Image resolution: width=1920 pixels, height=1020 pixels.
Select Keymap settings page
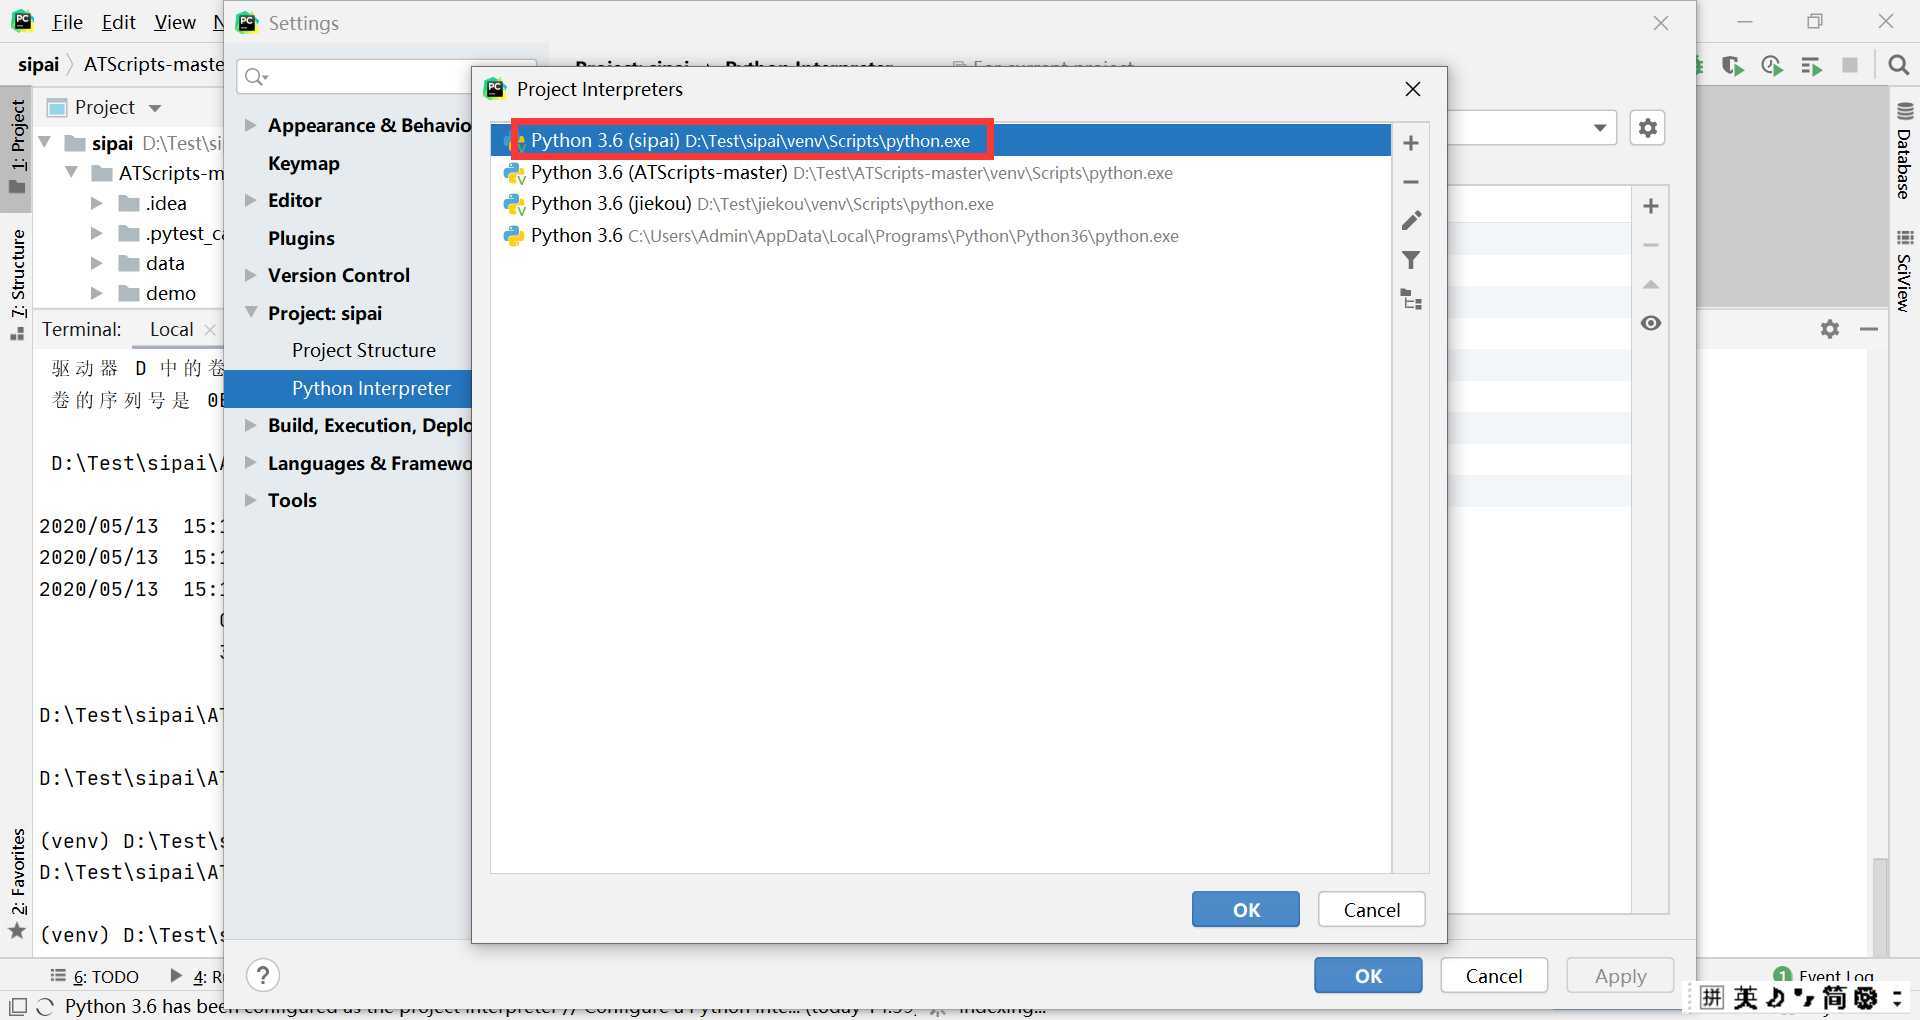tap(304, 163)
